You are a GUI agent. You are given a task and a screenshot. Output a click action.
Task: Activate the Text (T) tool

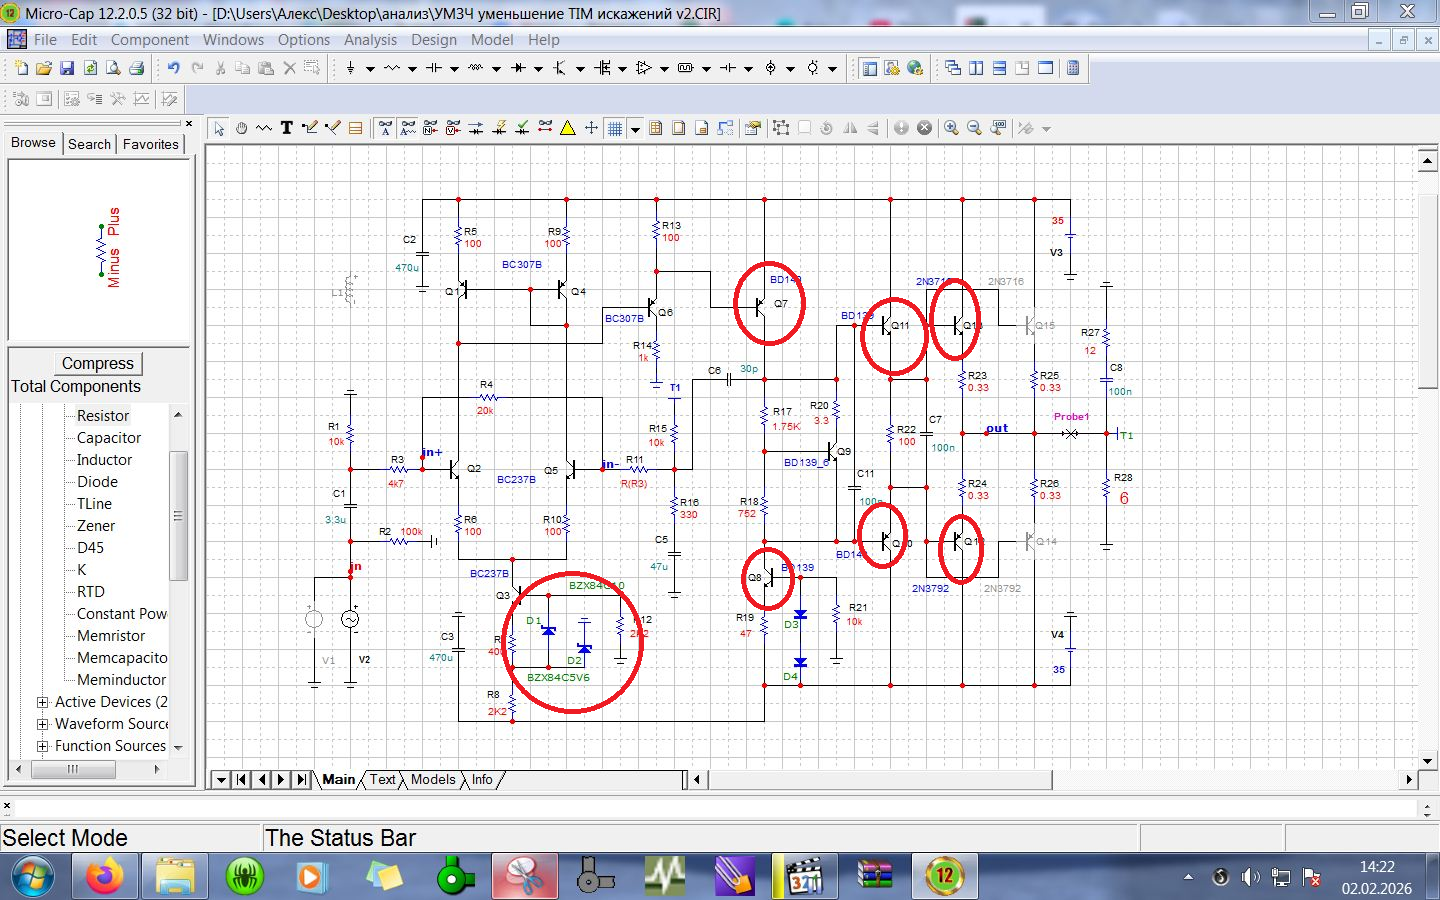(x=287, y=128)
